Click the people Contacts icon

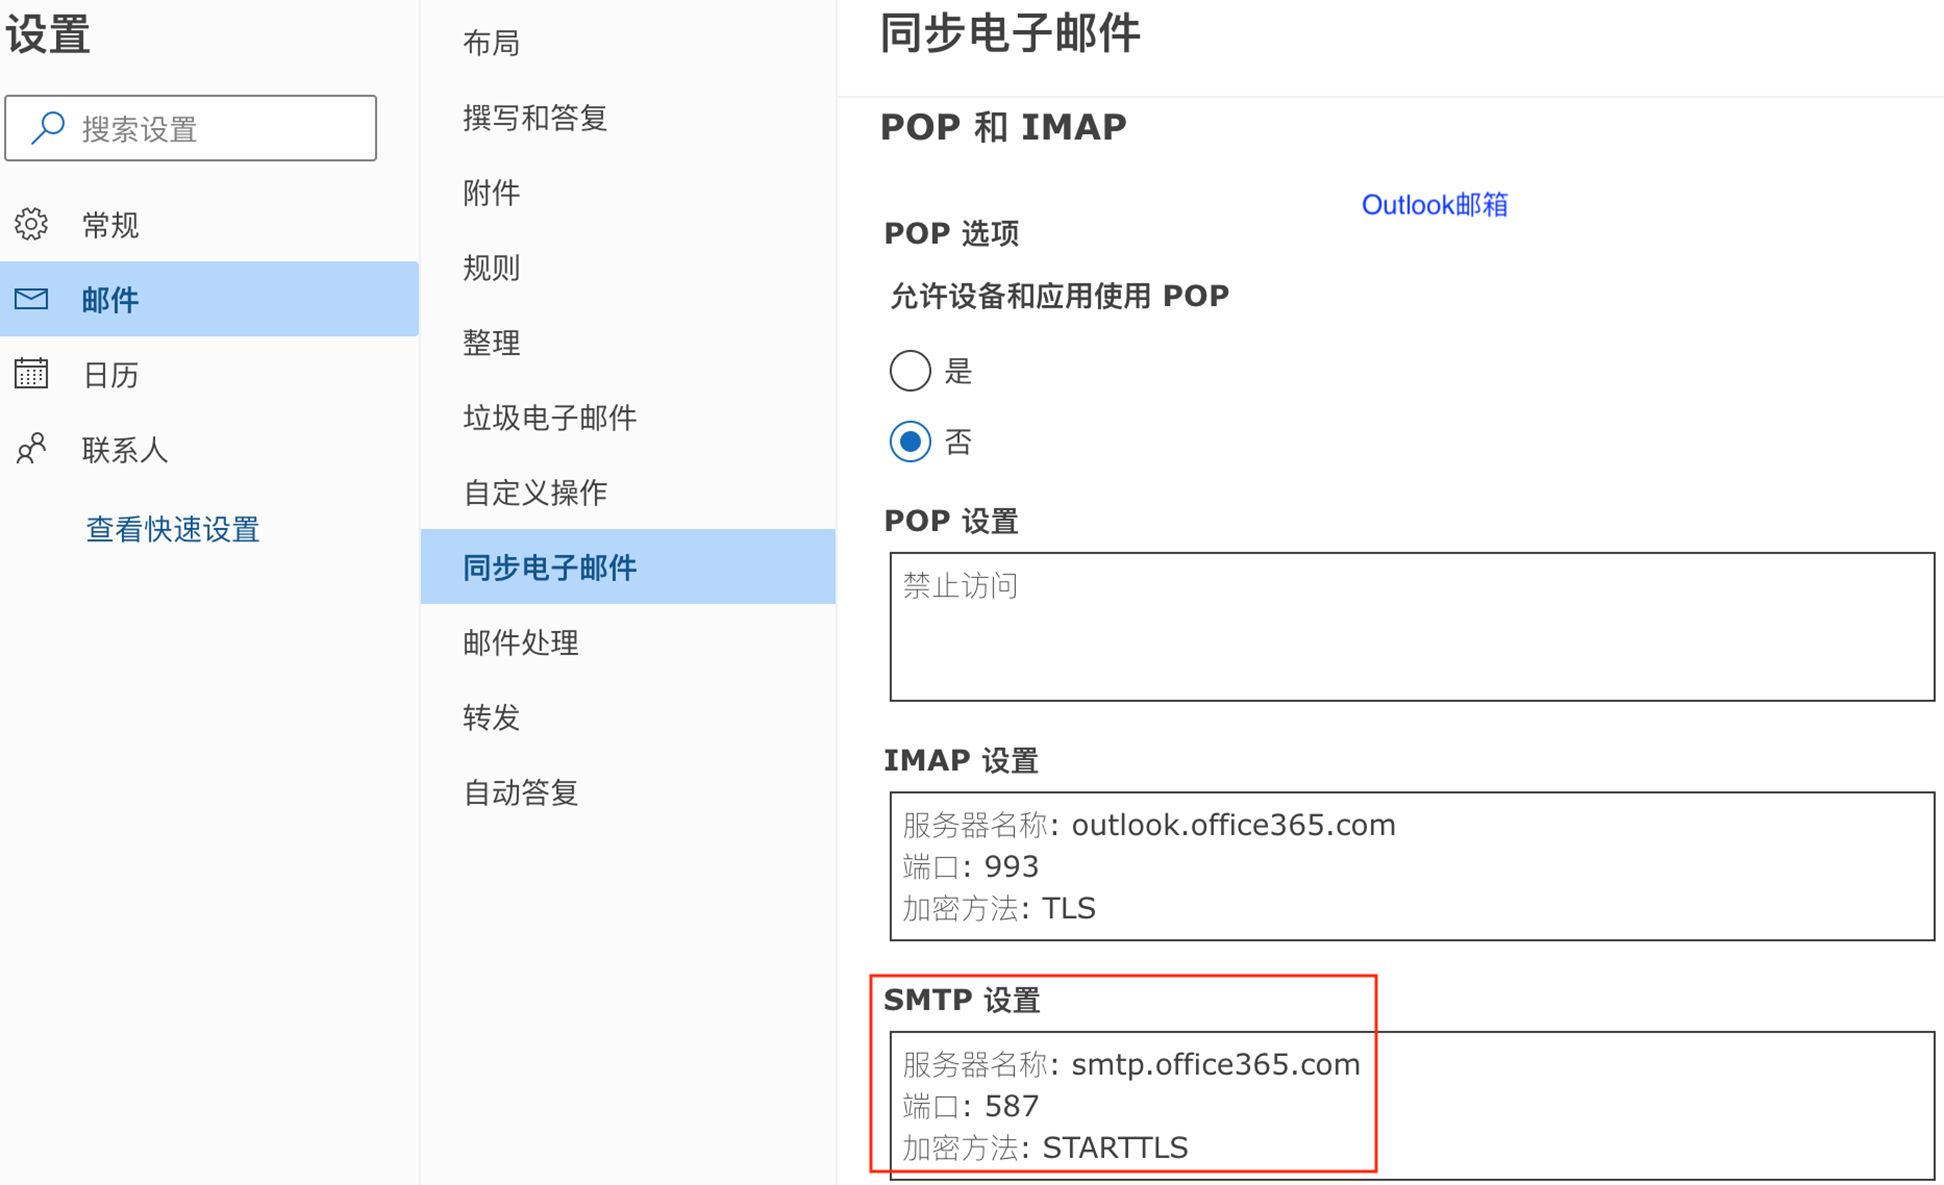(x=31, y=449)
